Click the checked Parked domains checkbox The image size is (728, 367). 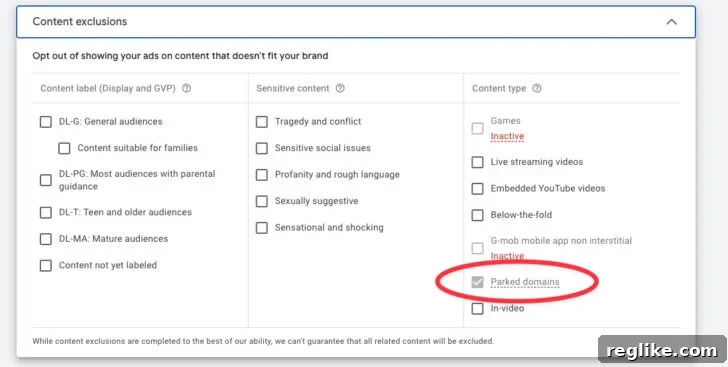(477, 282)
